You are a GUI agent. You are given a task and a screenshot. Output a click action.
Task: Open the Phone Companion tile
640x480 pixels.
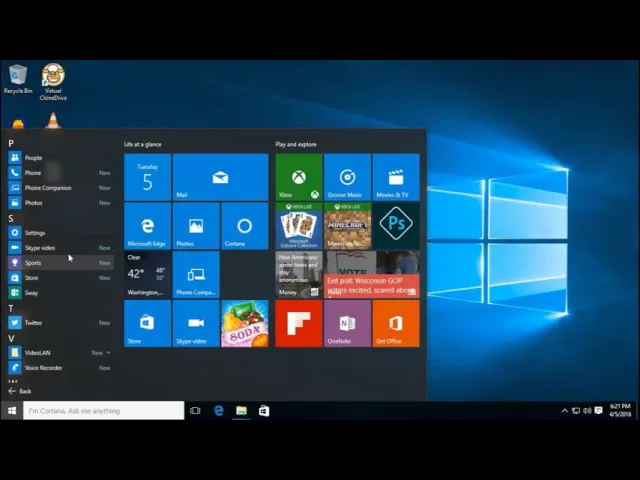pyautogui.click(x=196, y=275)
